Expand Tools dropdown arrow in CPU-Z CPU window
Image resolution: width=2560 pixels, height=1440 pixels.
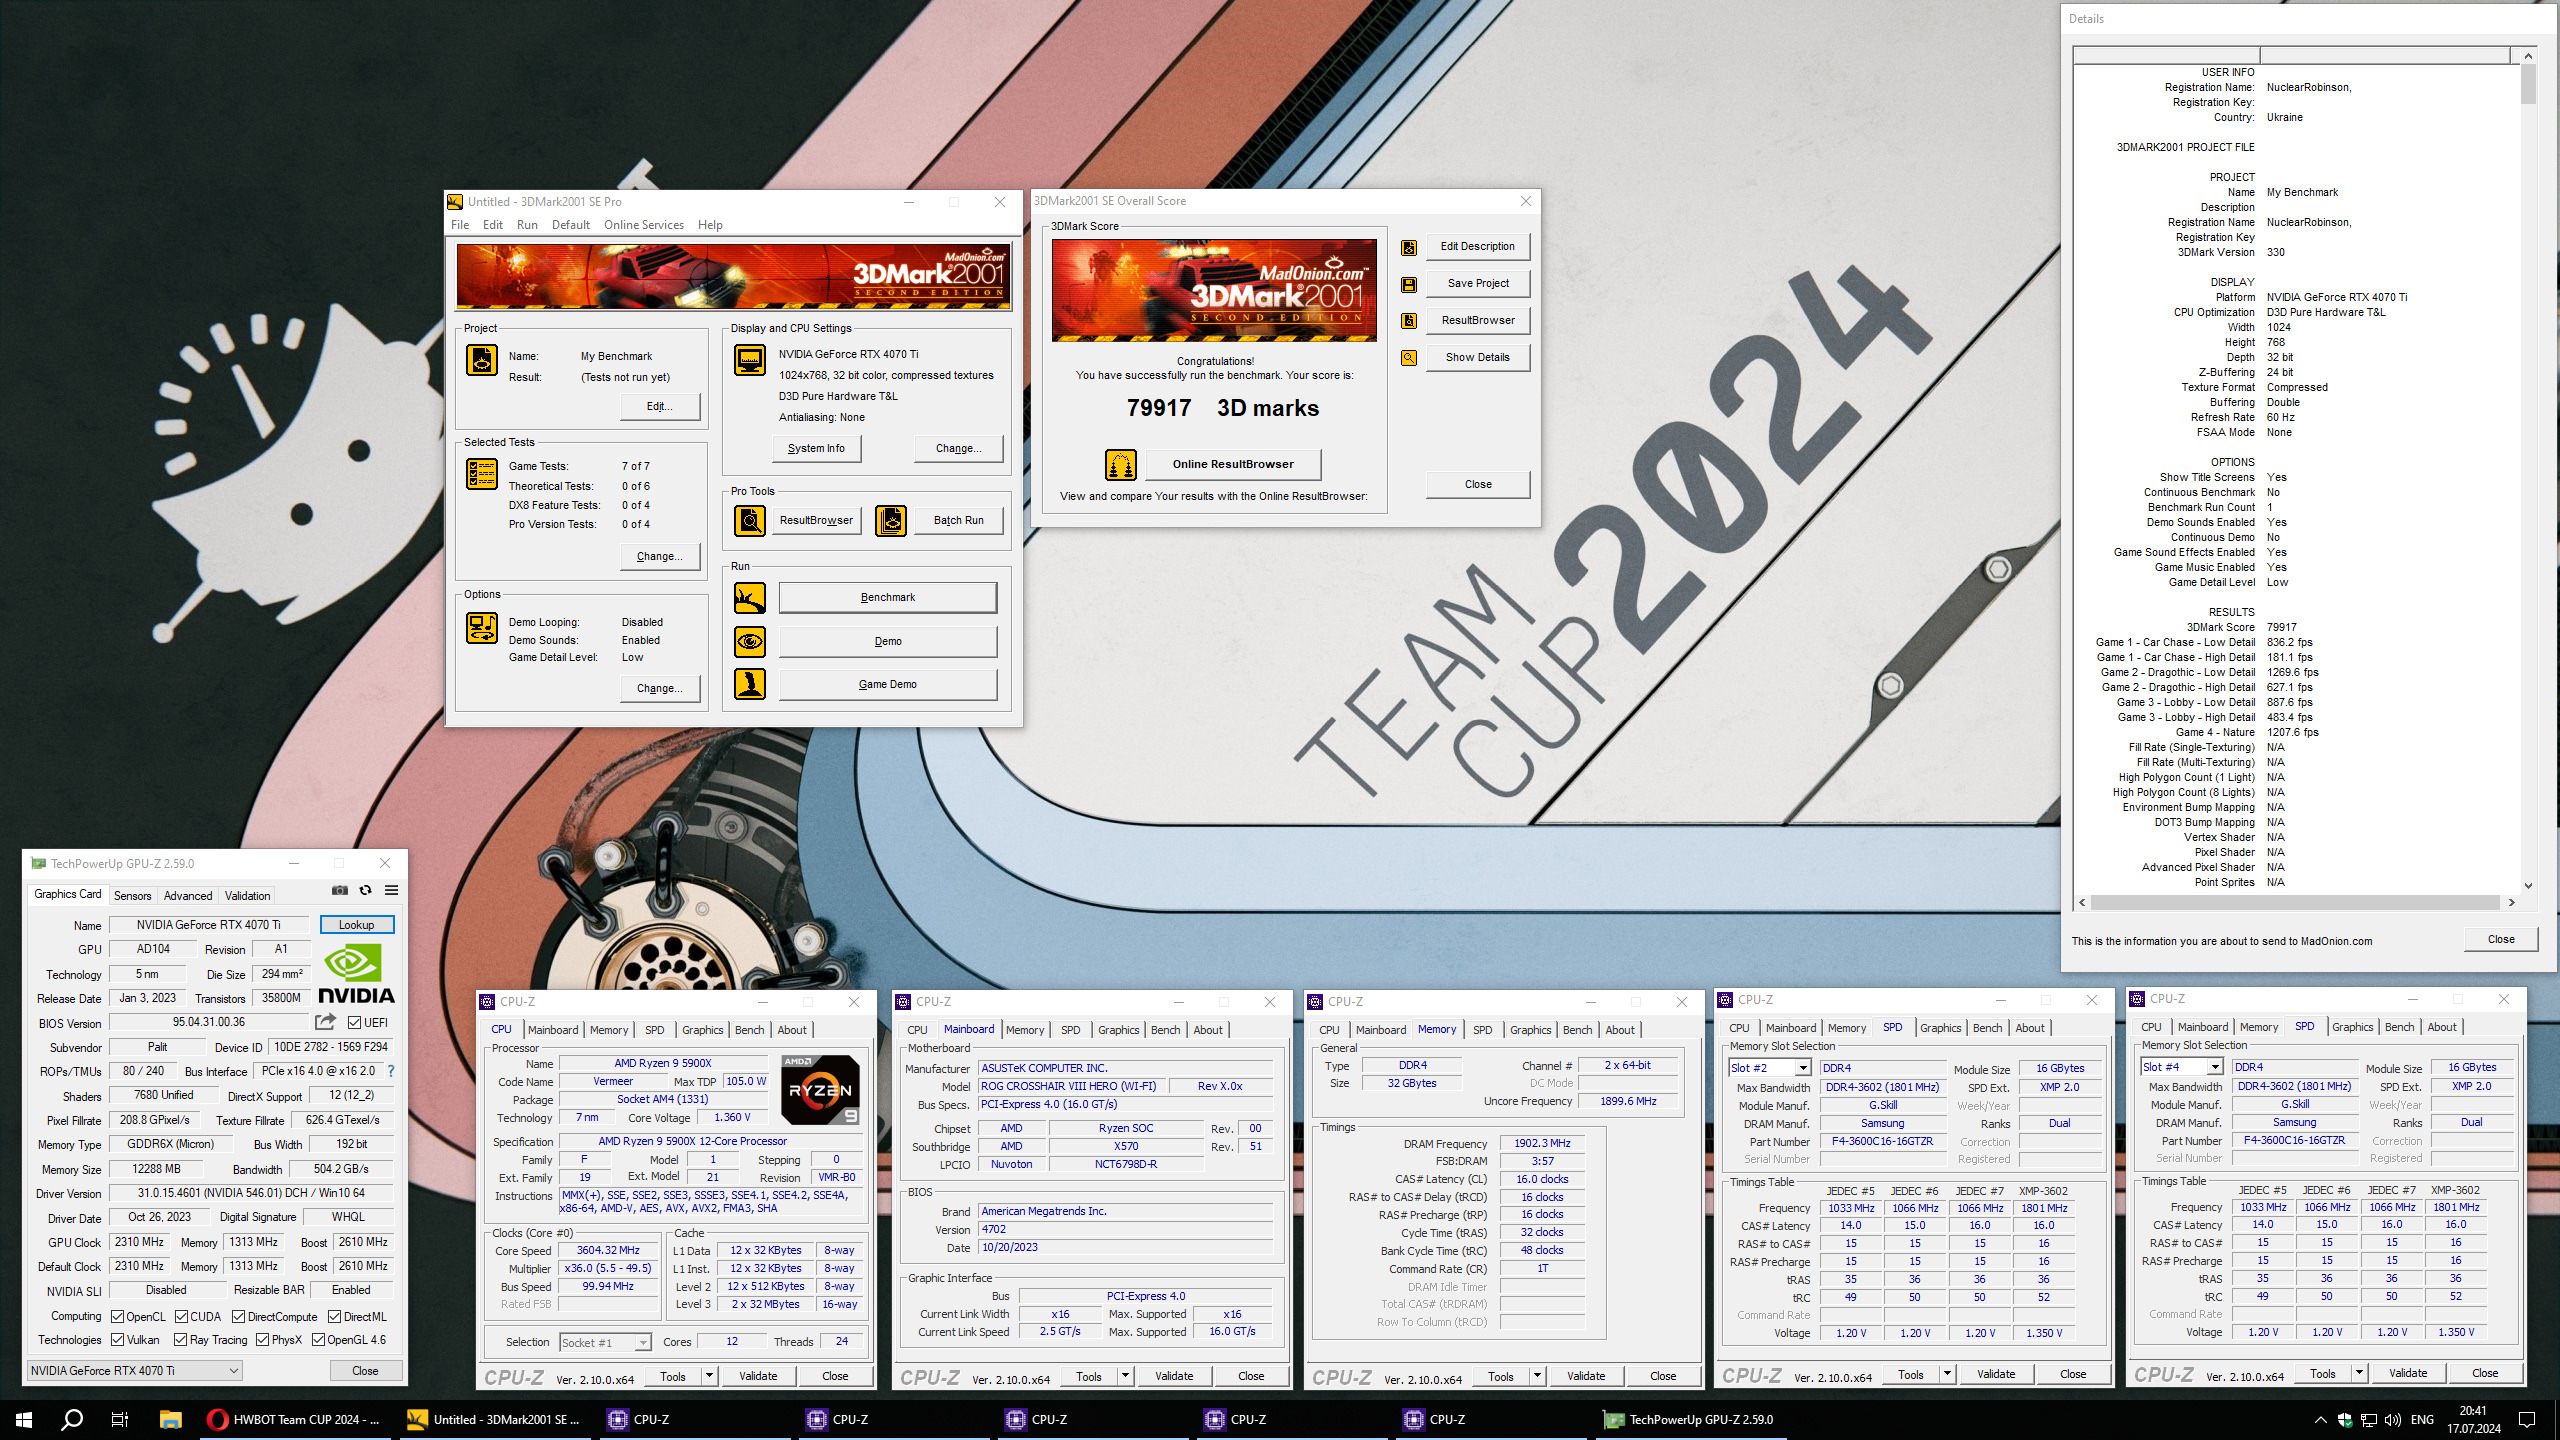pyautogui.click(x=709, y=1376)
